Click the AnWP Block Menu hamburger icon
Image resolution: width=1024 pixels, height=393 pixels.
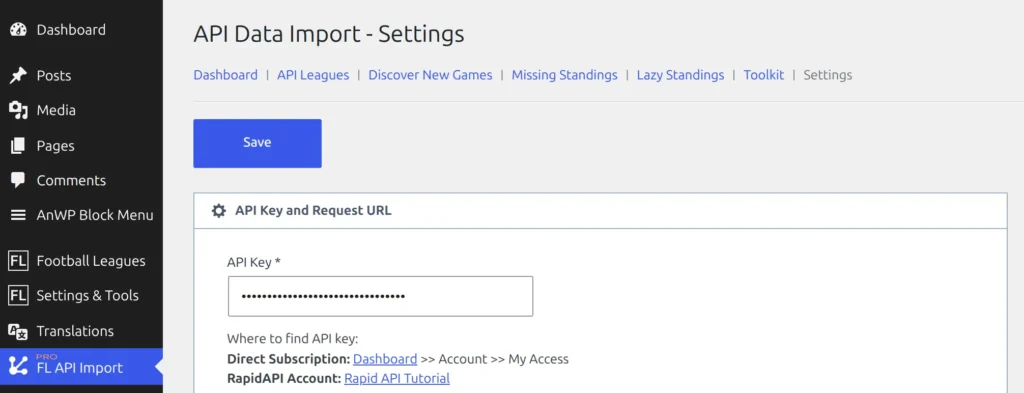(18, 215)
